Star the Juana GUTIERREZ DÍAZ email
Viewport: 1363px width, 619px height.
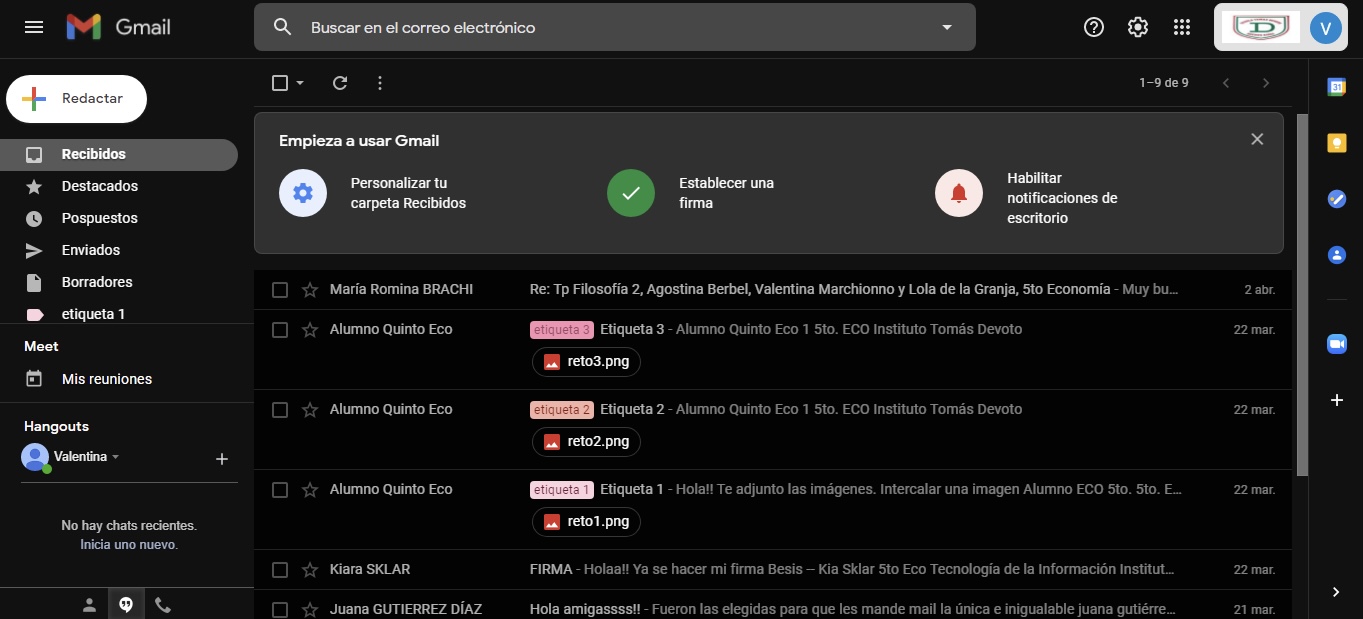click(310, 610)
